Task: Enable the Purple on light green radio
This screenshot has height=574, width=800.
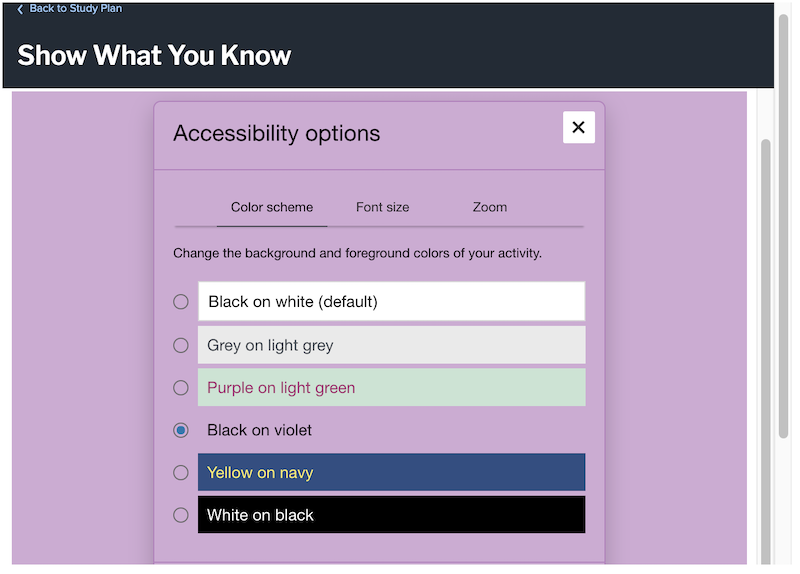Action: pos(181,387)
